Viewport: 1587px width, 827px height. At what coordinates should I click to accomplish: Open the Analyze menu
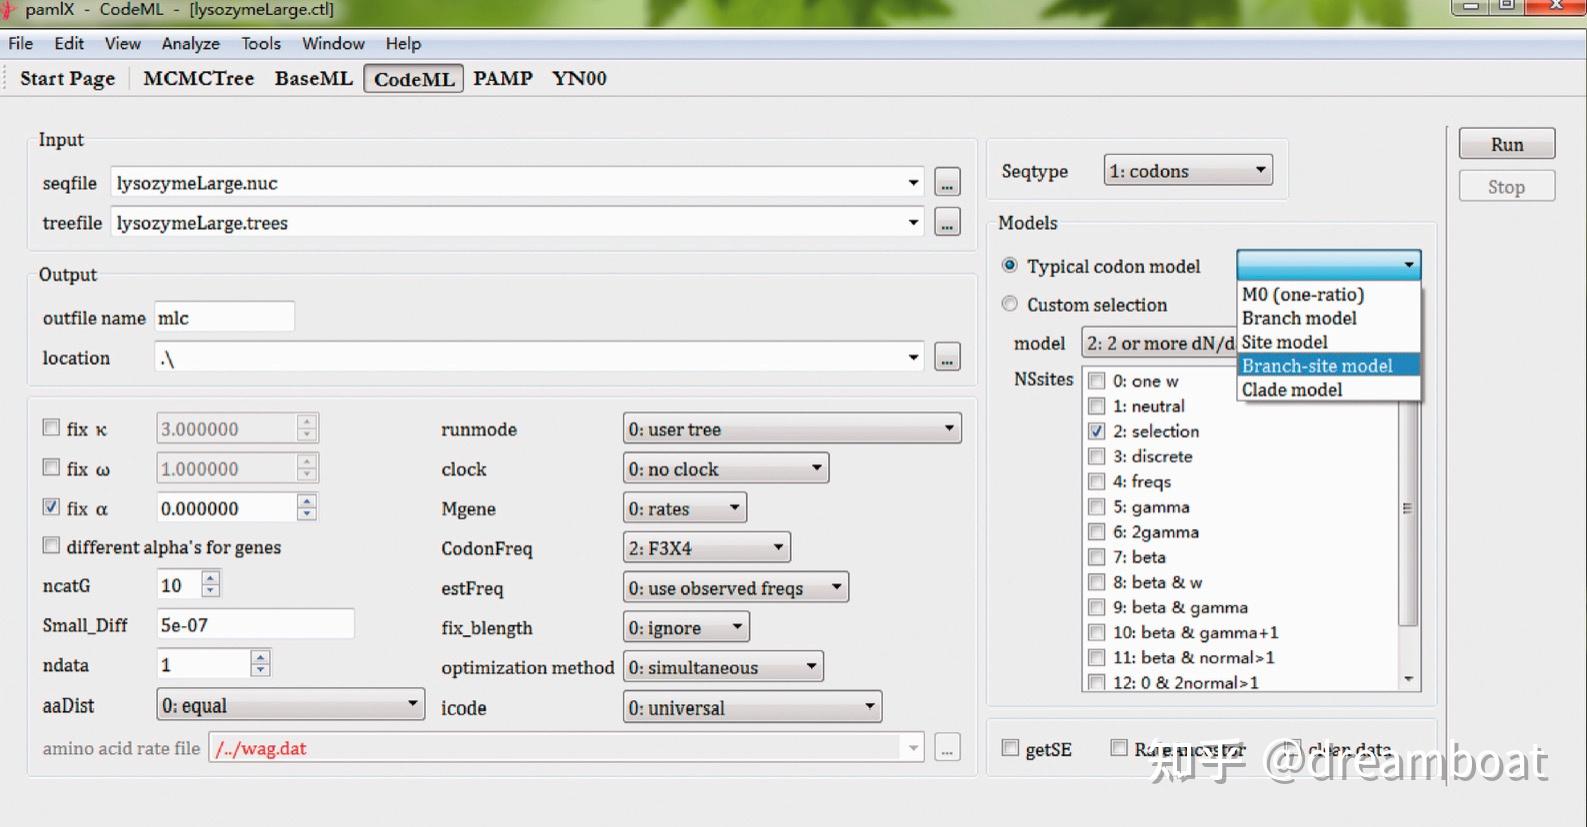pyautogui.click(x=190, y=43)
